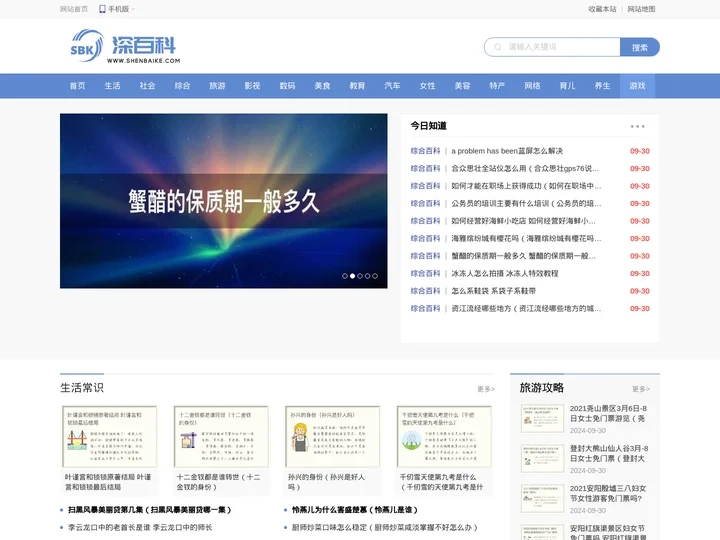720x540 pixels.
Task: Open thumbnail card 千仞雪天使第九考是什么
Action: point(444,450)
